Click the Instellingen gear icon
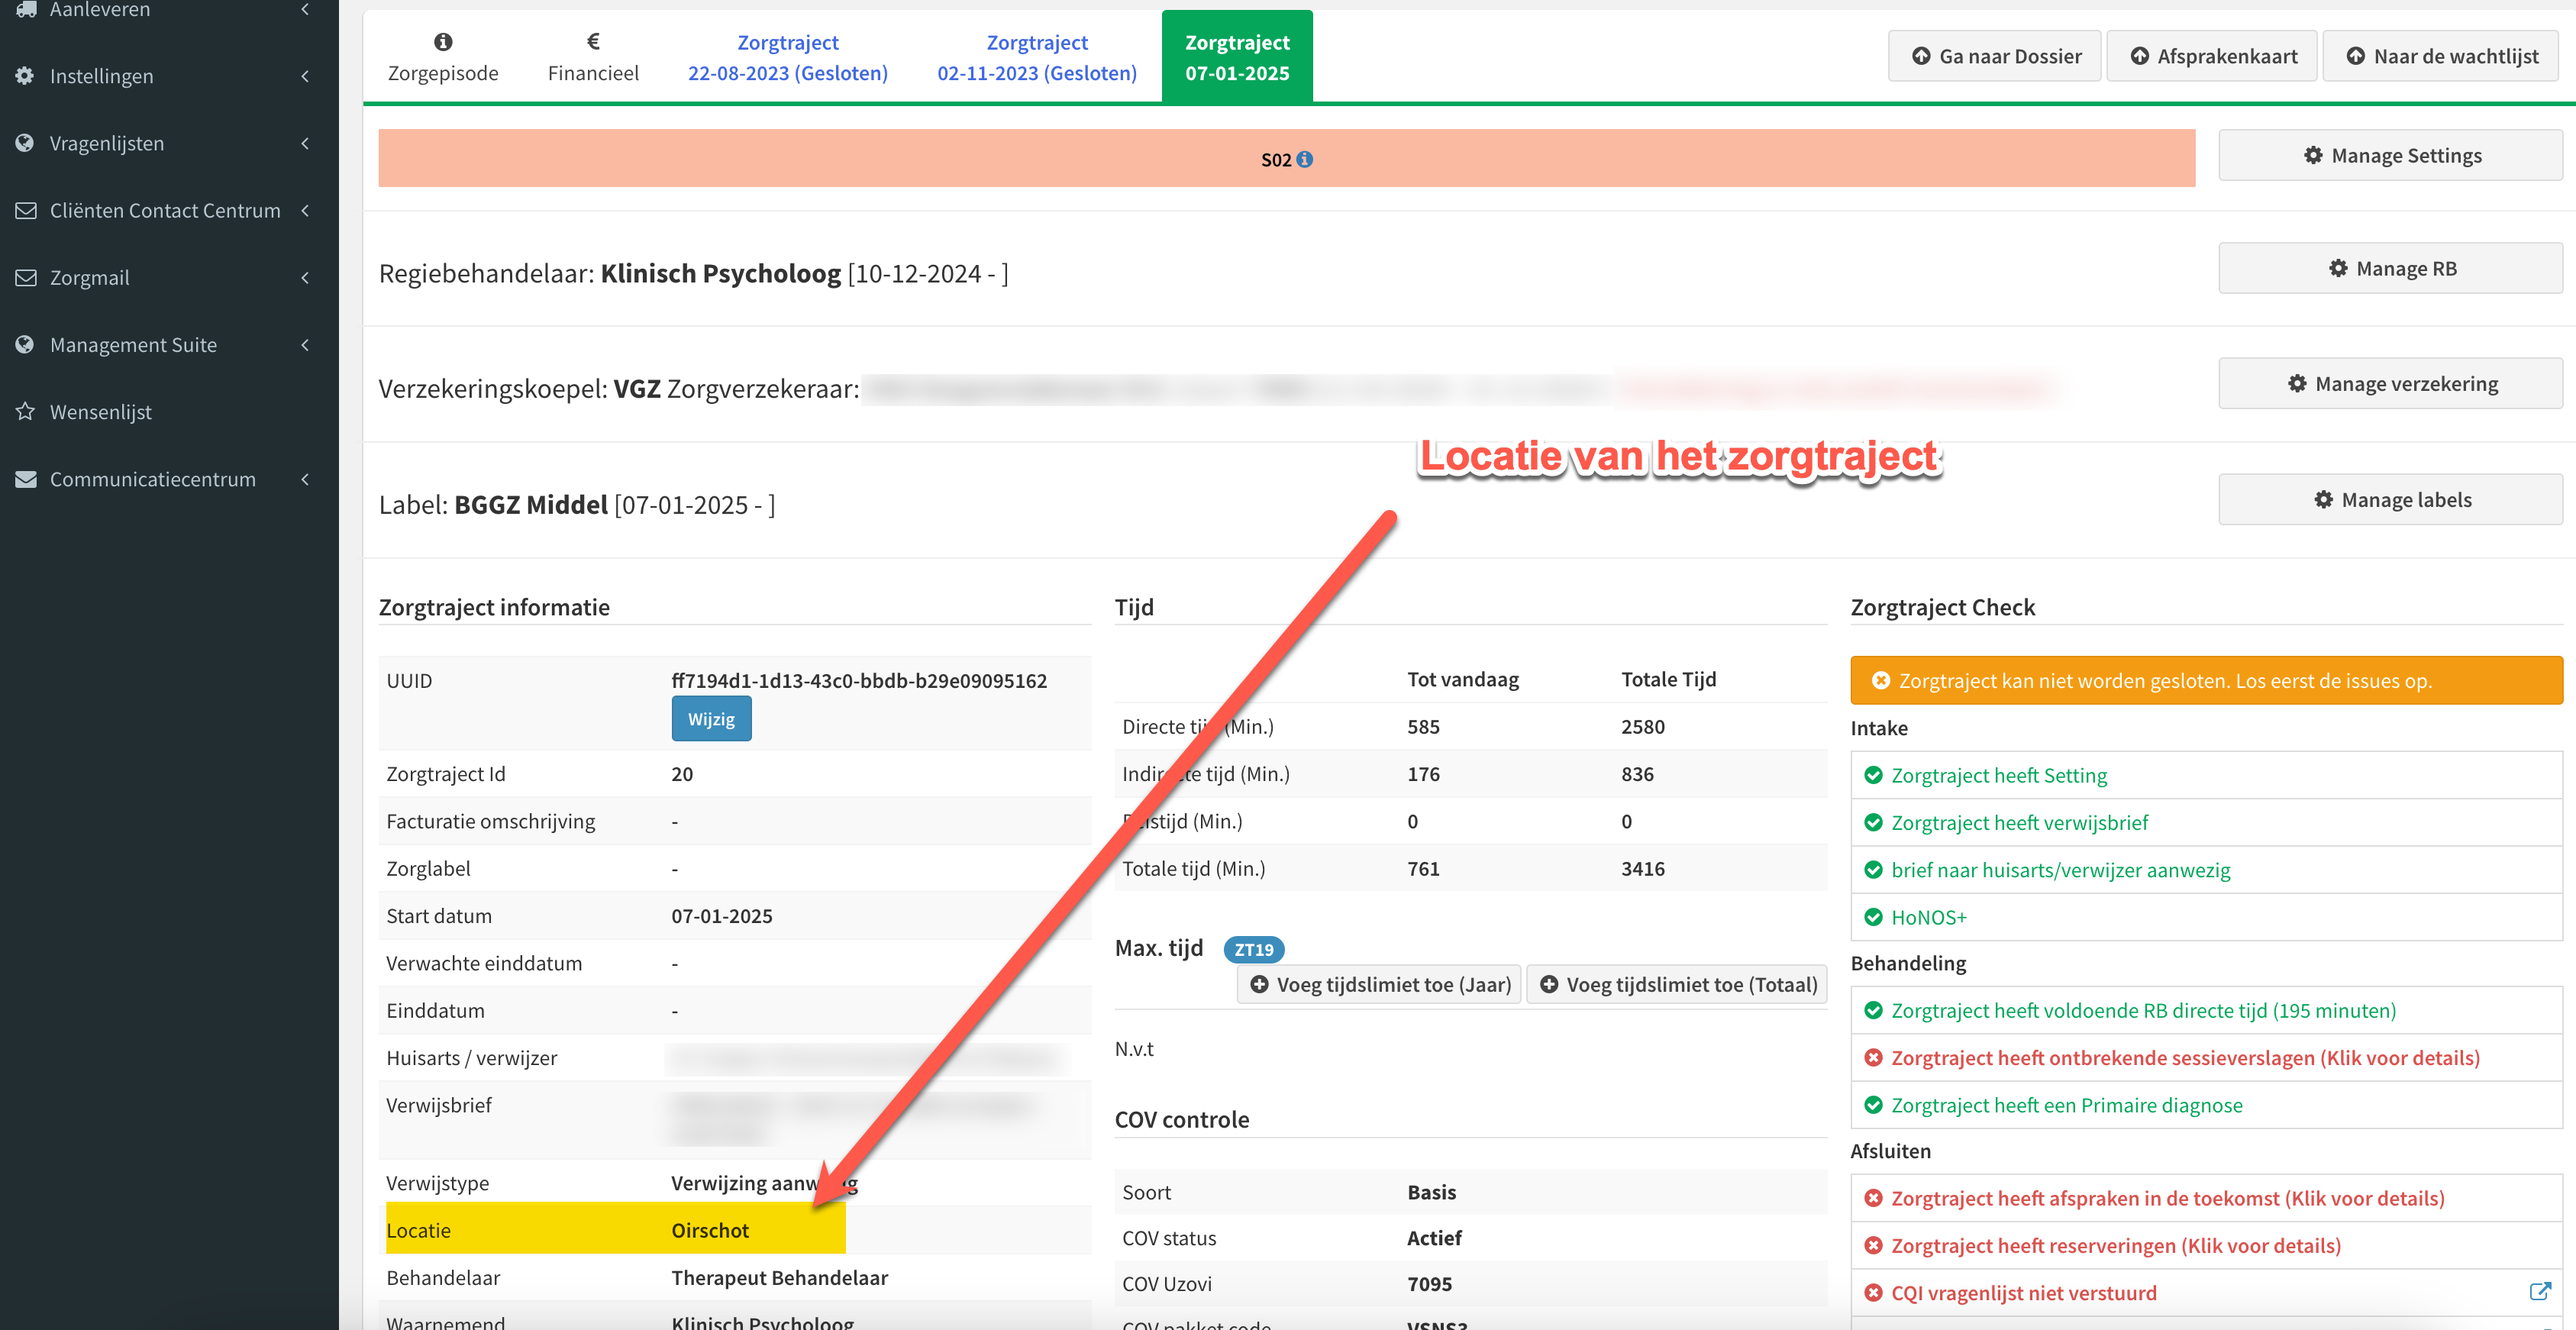2576x1330 pixels. (x=25, y=75)
